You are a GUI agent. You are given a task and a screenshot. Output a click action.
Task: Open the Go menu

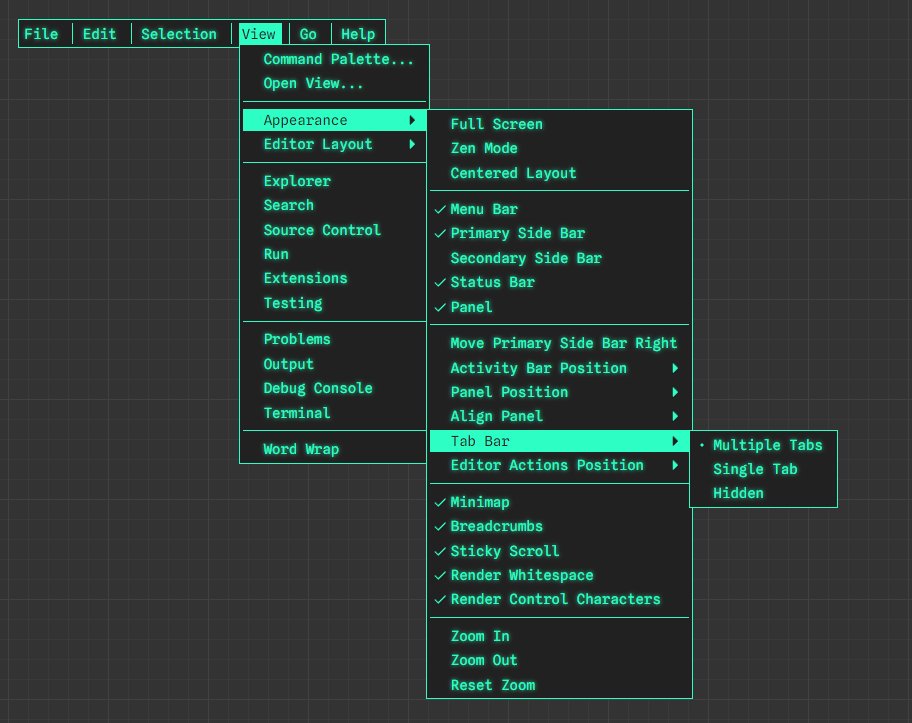308,34
